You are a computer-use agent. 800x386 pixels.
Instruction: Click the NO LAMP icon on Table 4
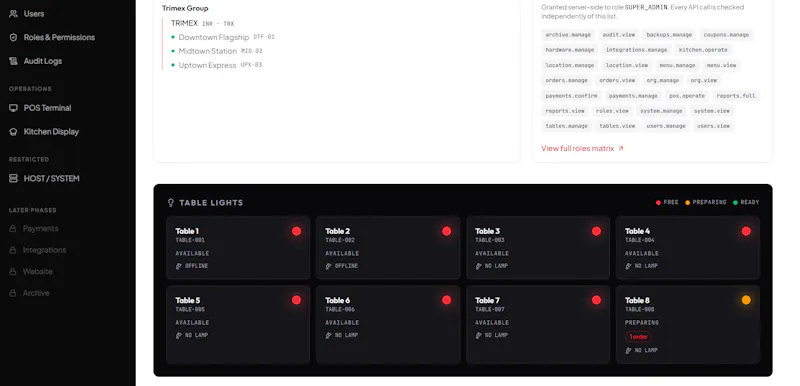[629, 266]
